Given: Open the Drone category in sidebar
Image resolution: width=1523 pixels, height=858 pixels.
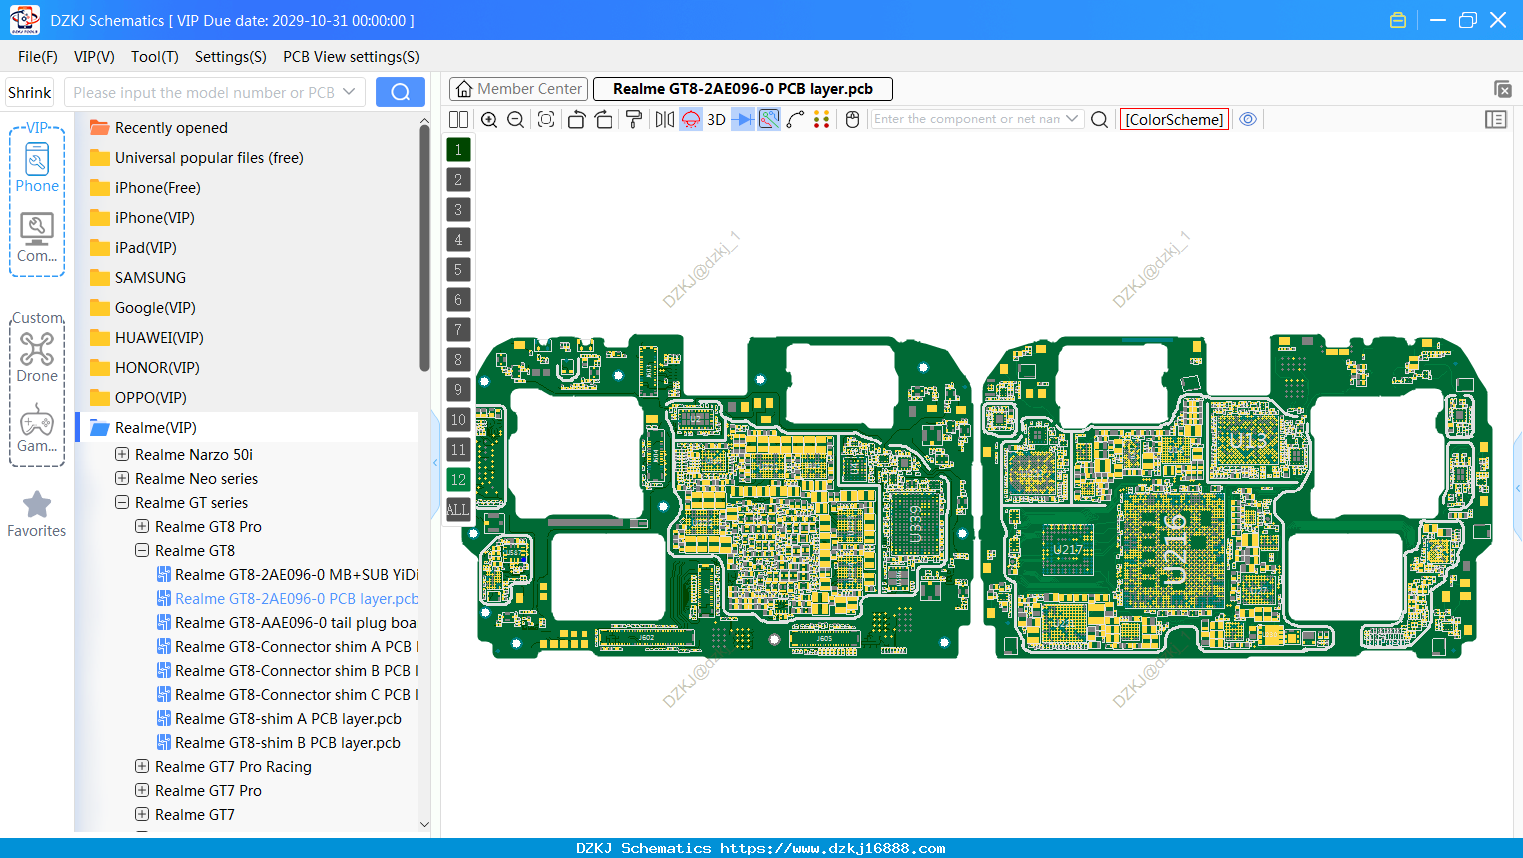Looking at the screenshot, I should [x=37, y=358].
